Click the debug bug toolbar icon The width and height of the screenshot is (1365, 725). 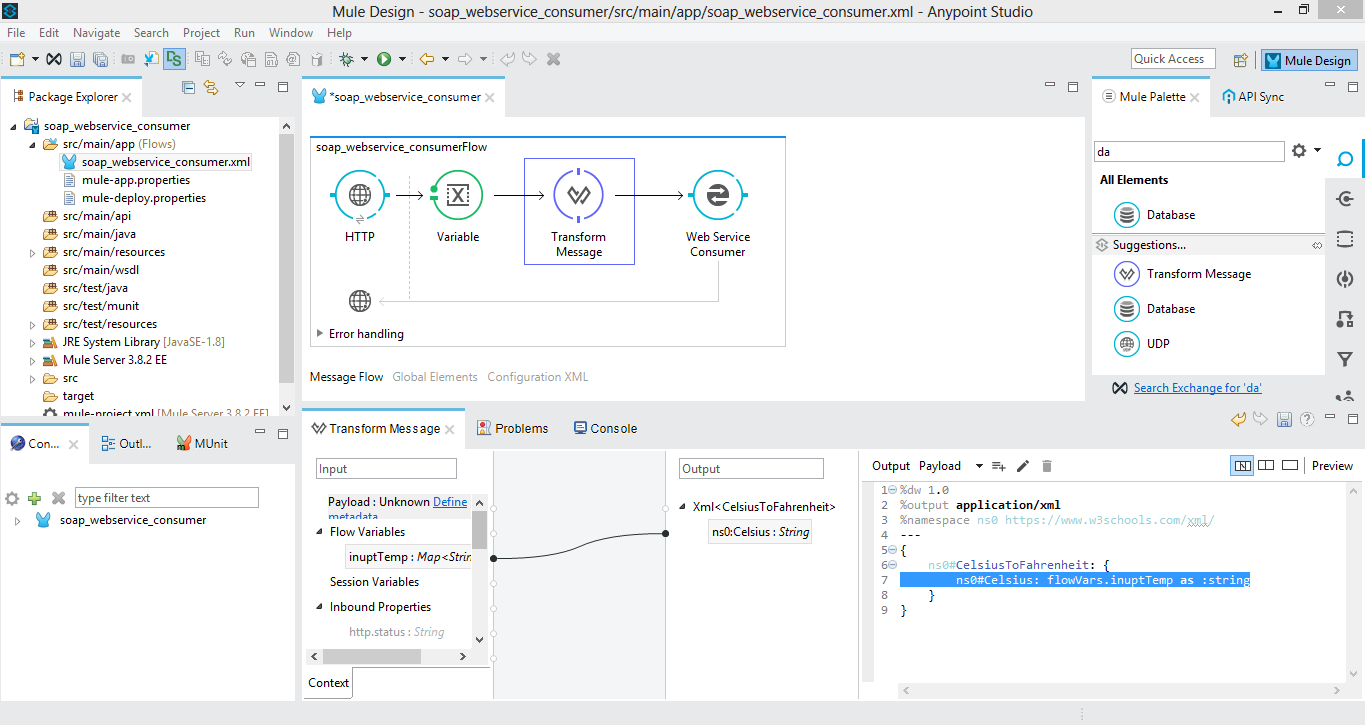pos(347,60)
